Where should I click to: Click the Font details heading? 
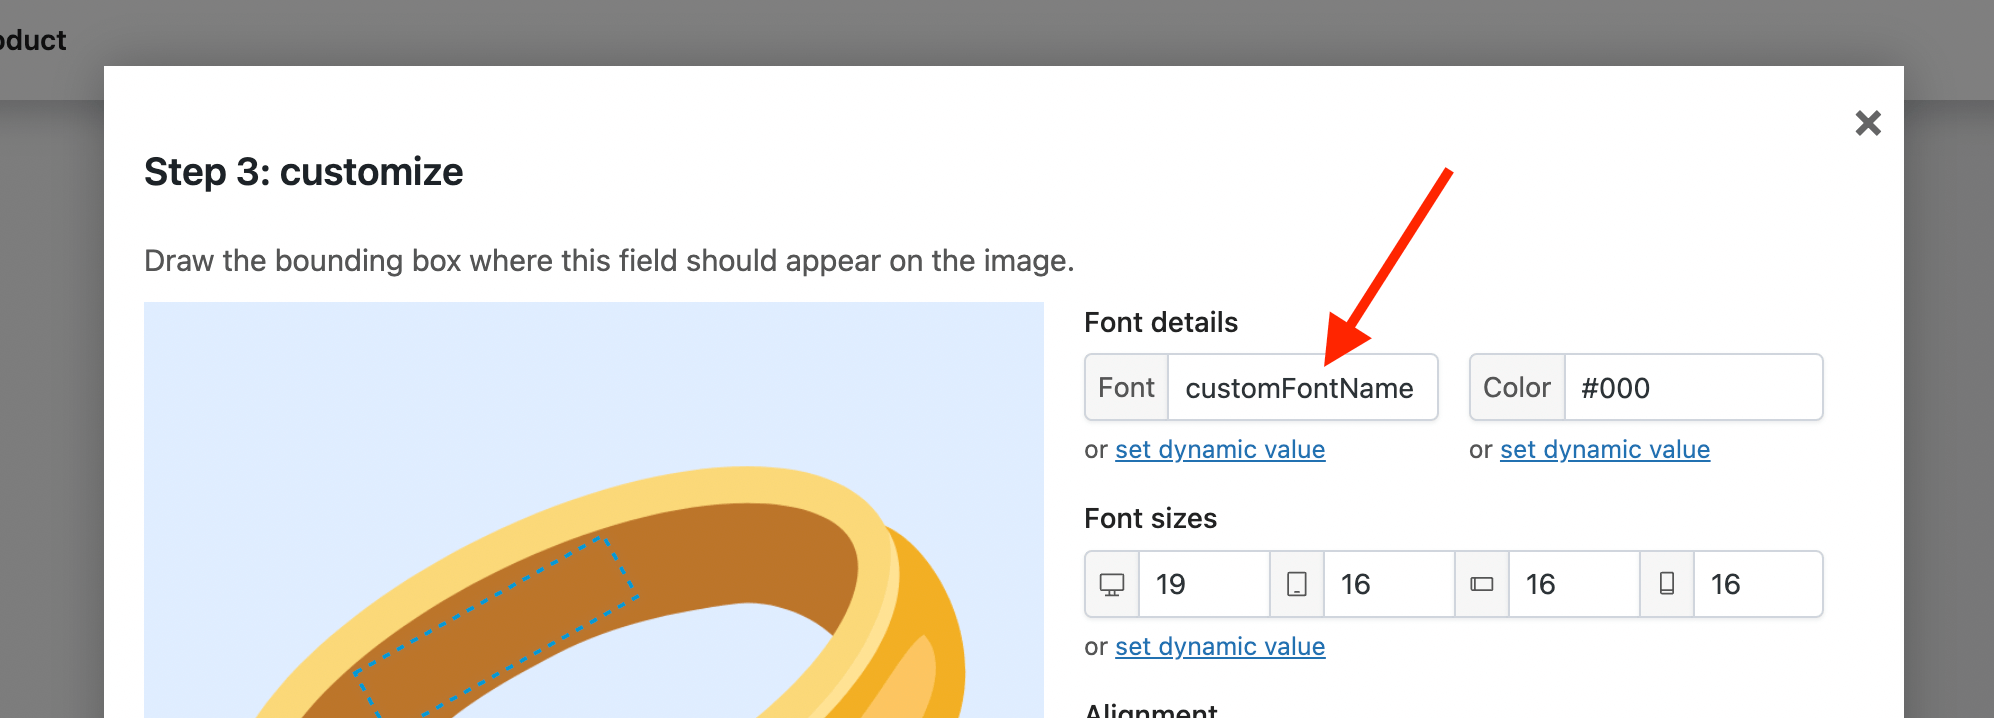[1161, 322]
